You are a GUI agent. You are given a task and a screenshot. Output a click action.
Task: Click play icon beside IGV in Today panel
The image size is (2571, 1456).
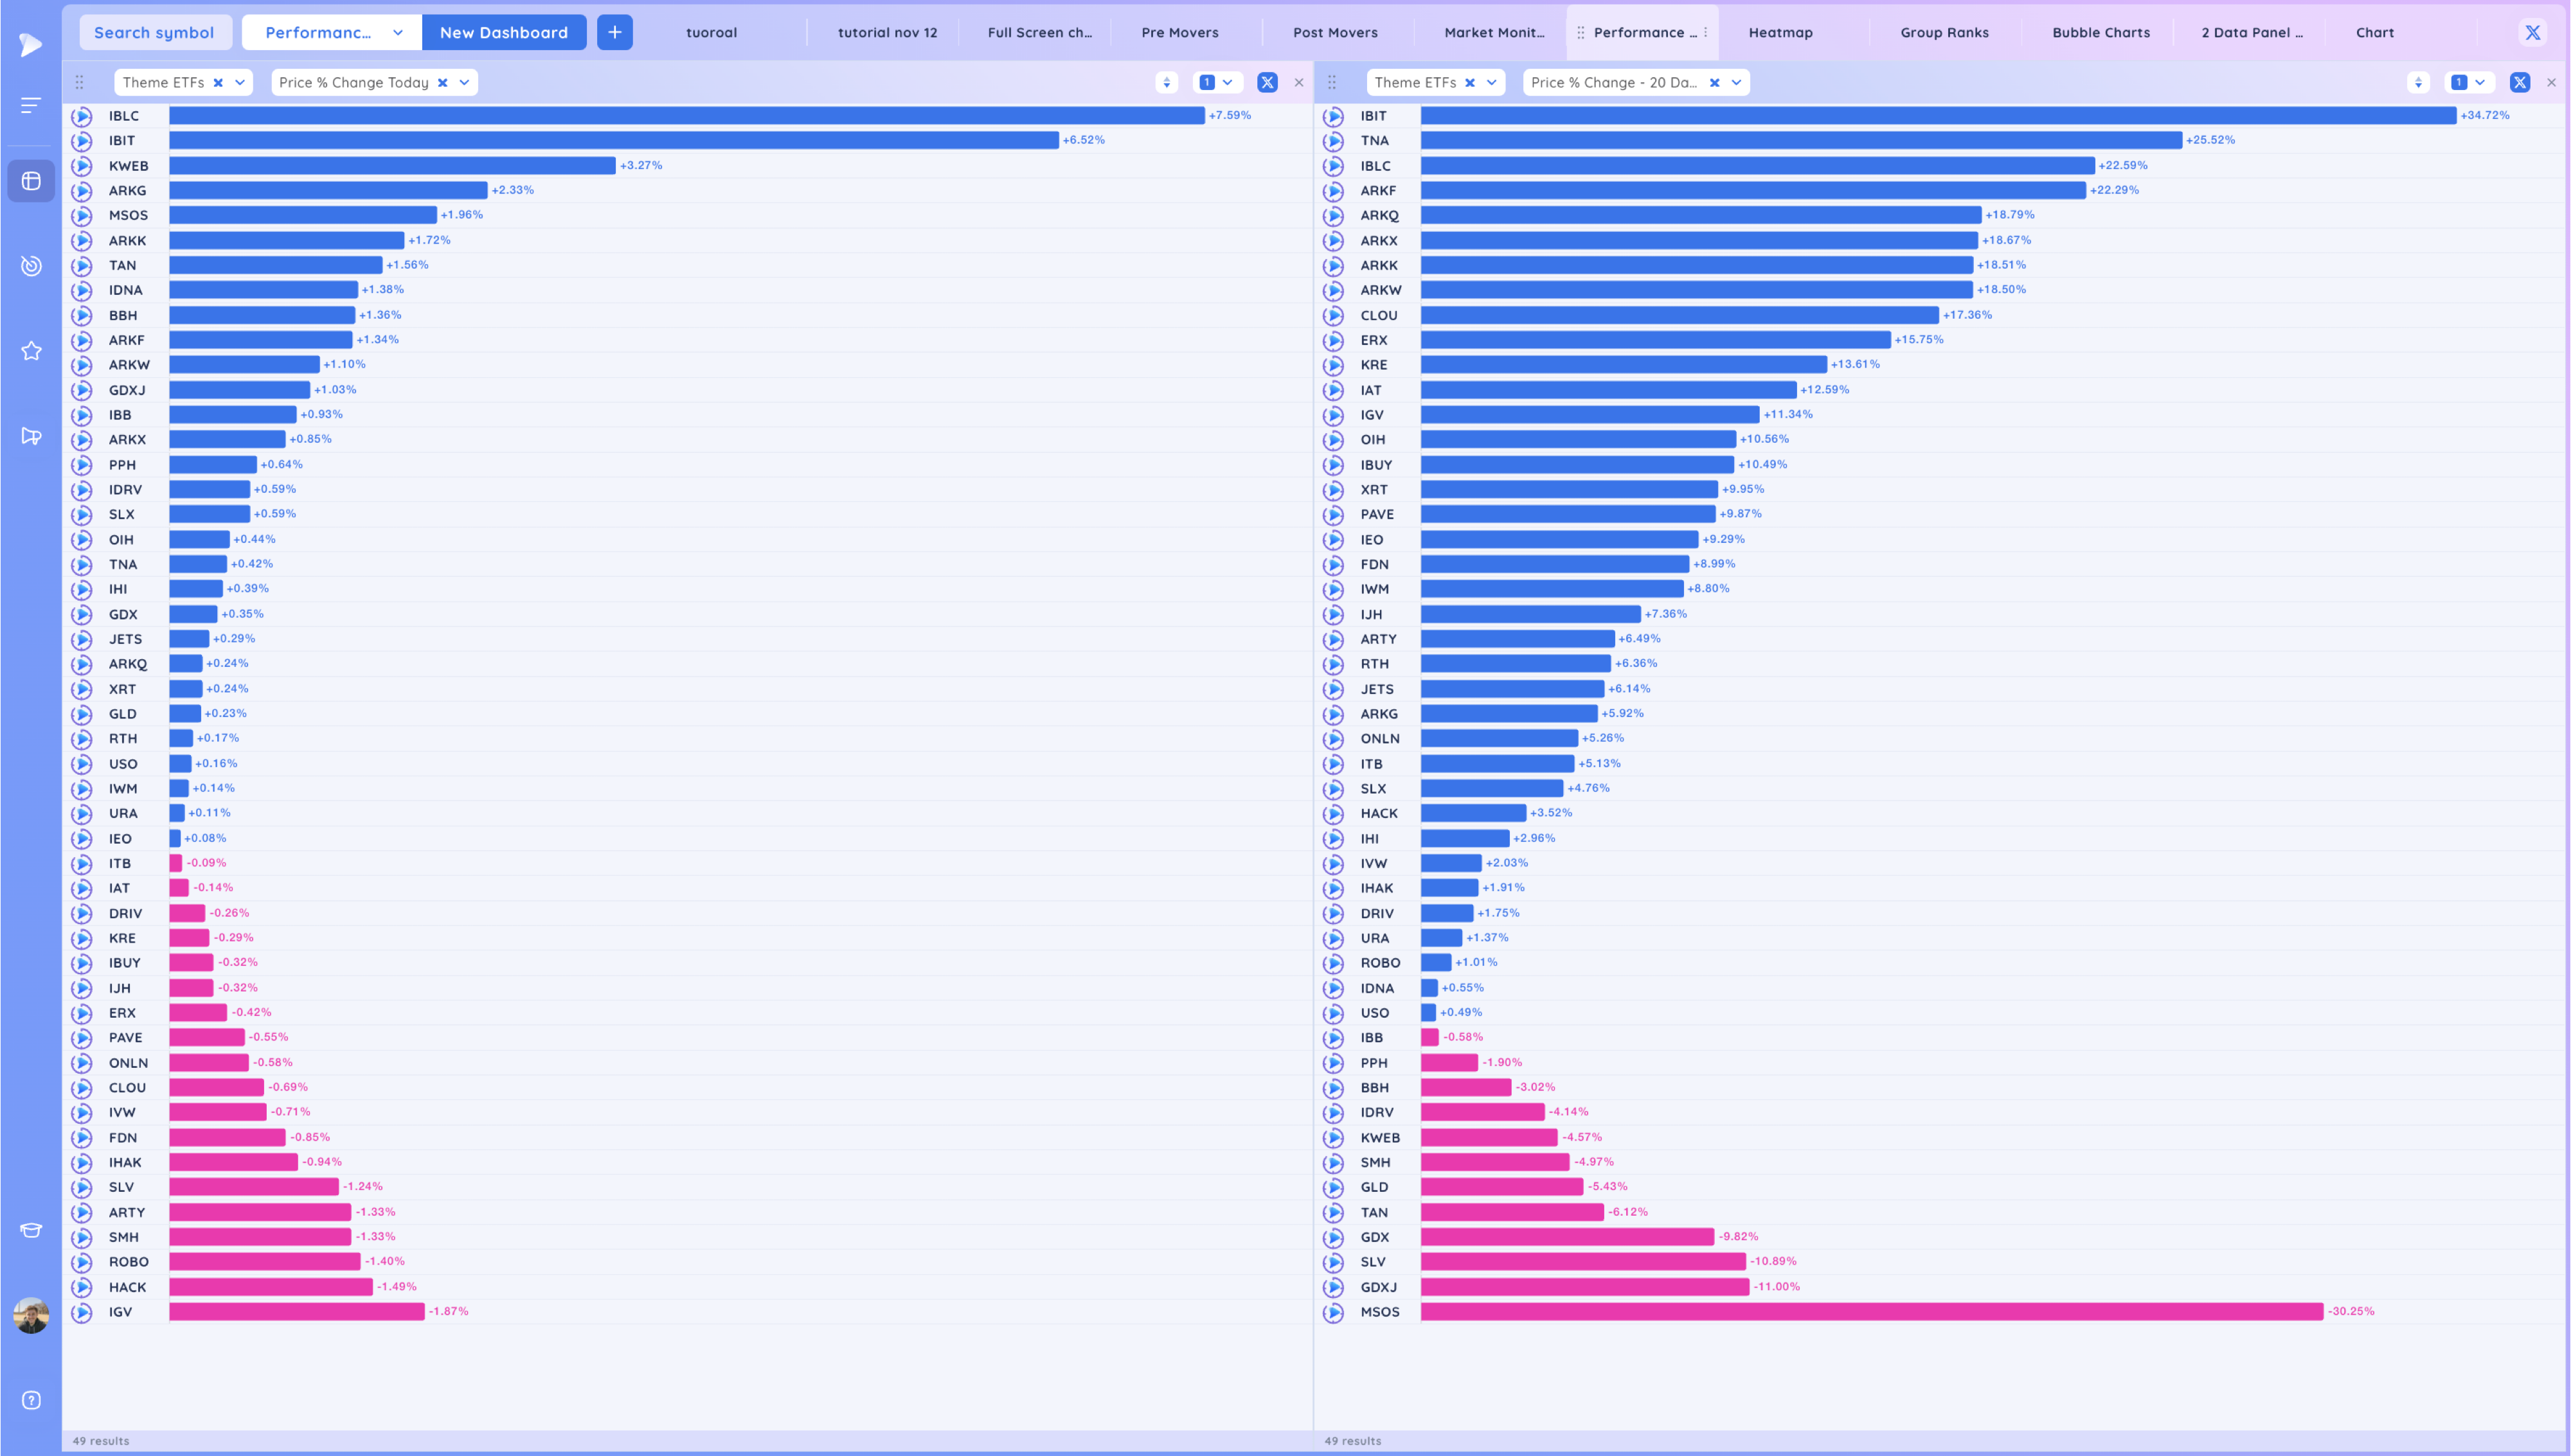(x=82, y=1312)
